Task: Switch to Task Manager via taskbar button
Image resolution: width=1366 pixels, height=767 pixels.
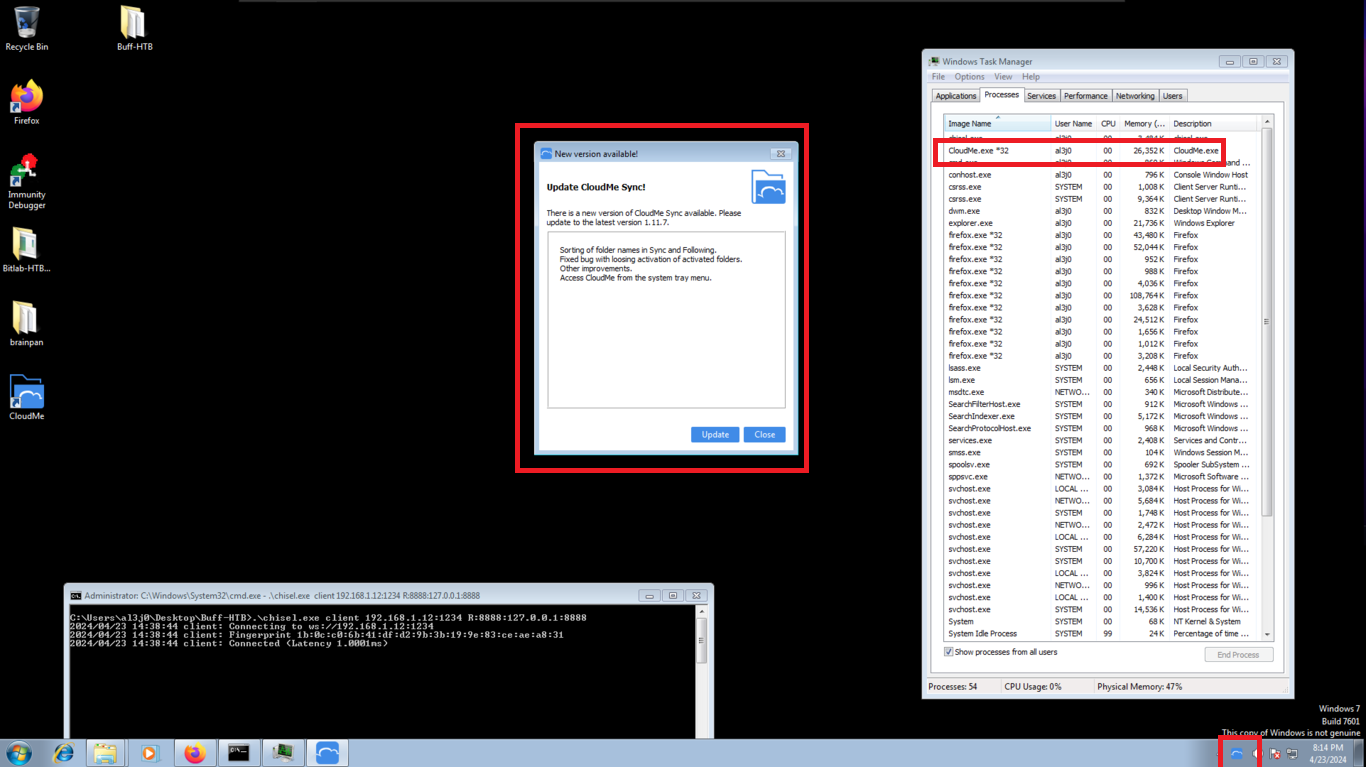Action: coord(283,753)
